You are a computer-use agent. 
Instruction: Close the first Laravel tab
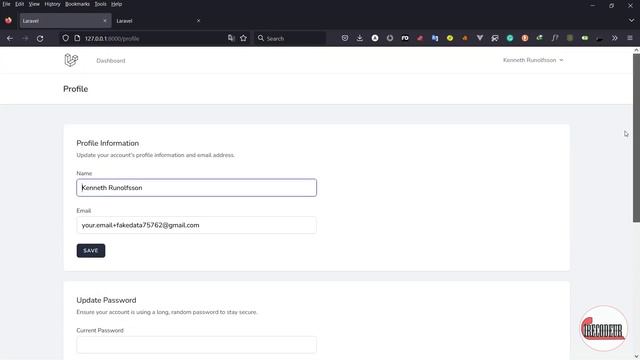(x=105, y=20)
